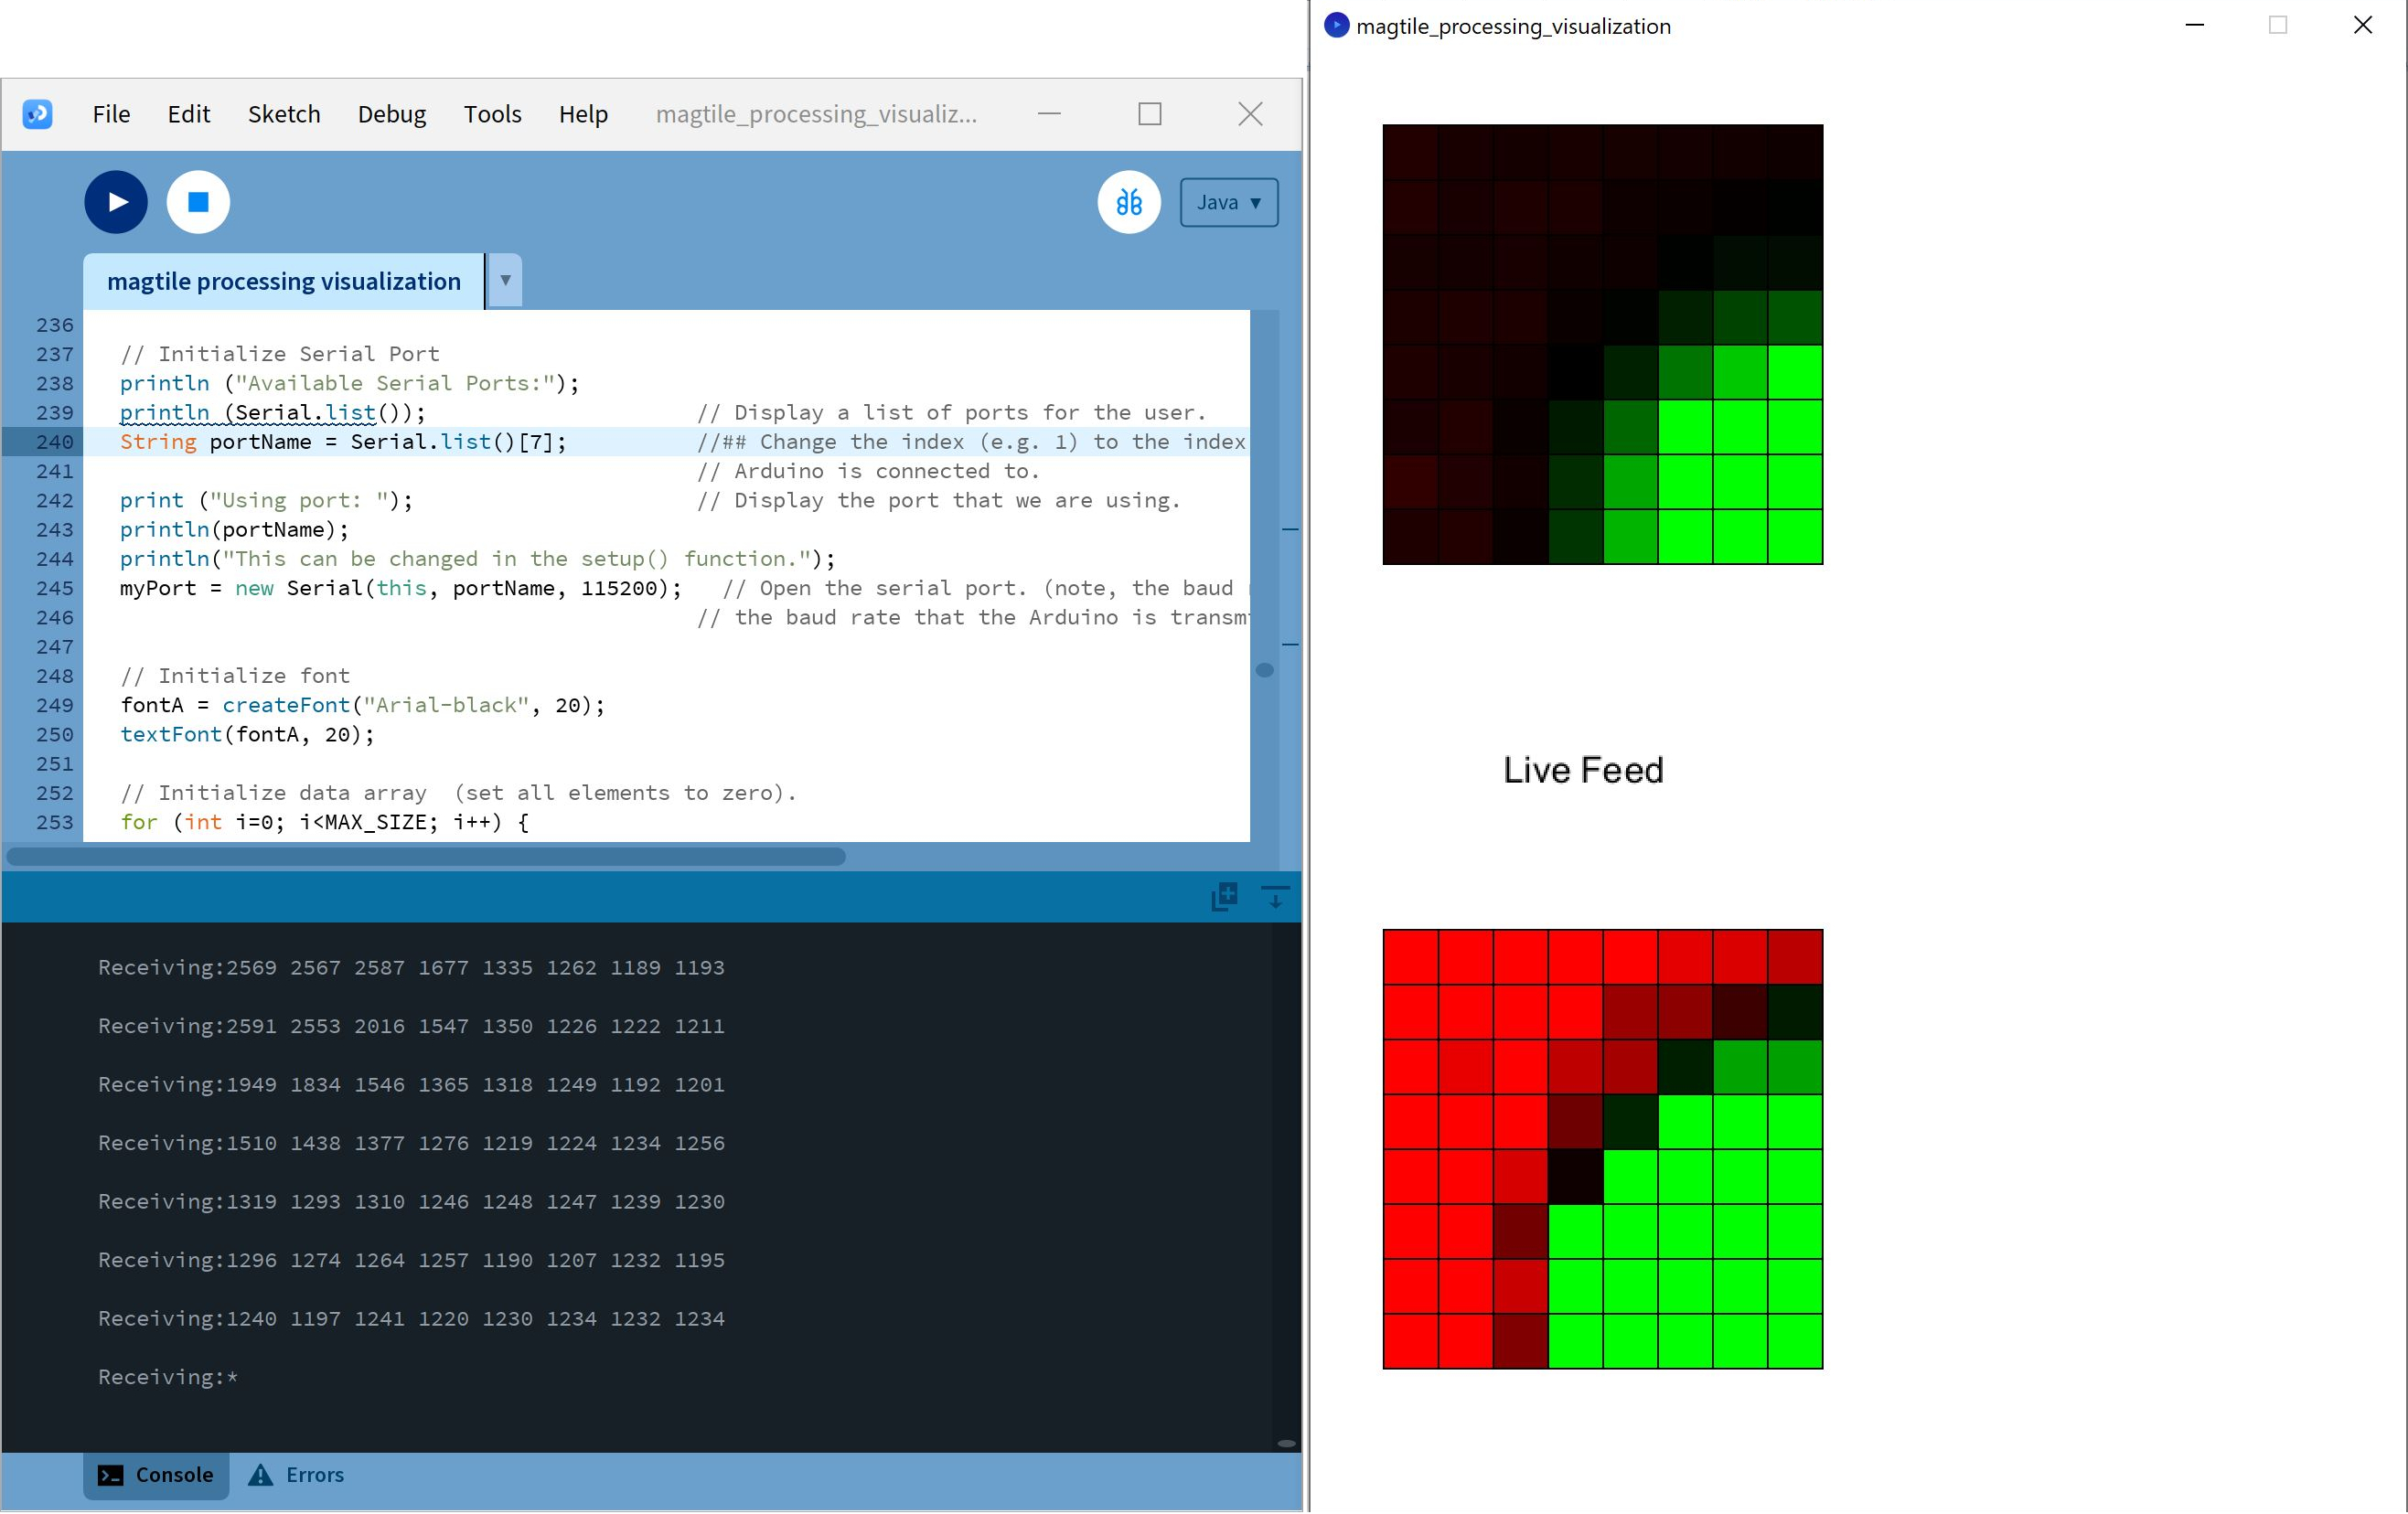Open the Debug menu
This screenshot has width=2408, height=1514.
pyautogui.click(x=391, y=114)
